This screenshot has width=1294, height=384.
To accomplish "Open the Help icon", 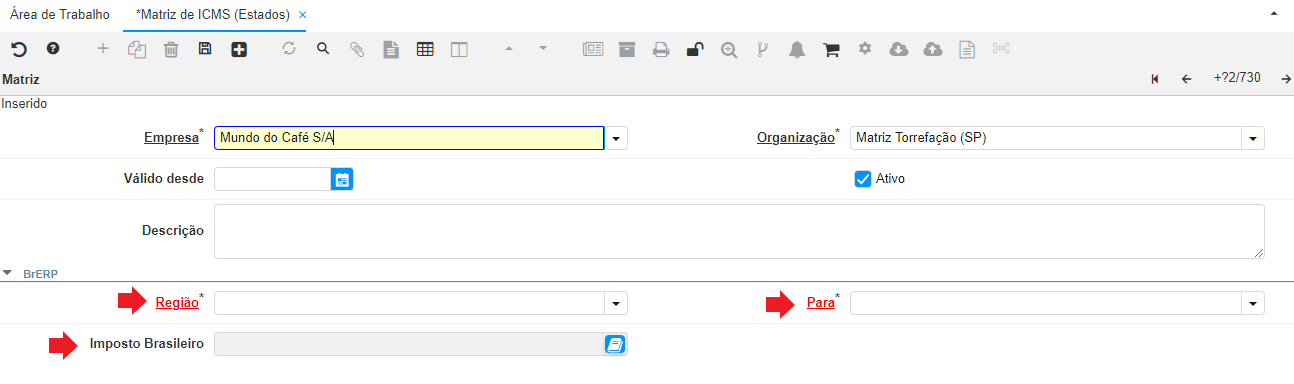I will 53,48.
